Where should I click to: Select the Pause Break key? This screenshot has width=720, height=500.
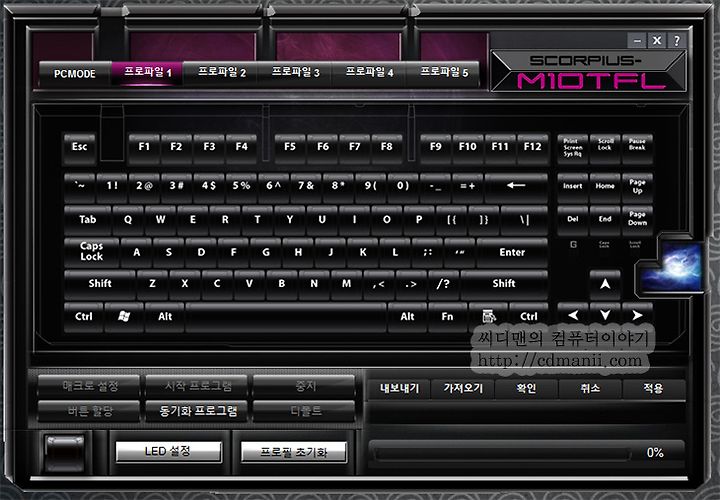tap(637, 148)
